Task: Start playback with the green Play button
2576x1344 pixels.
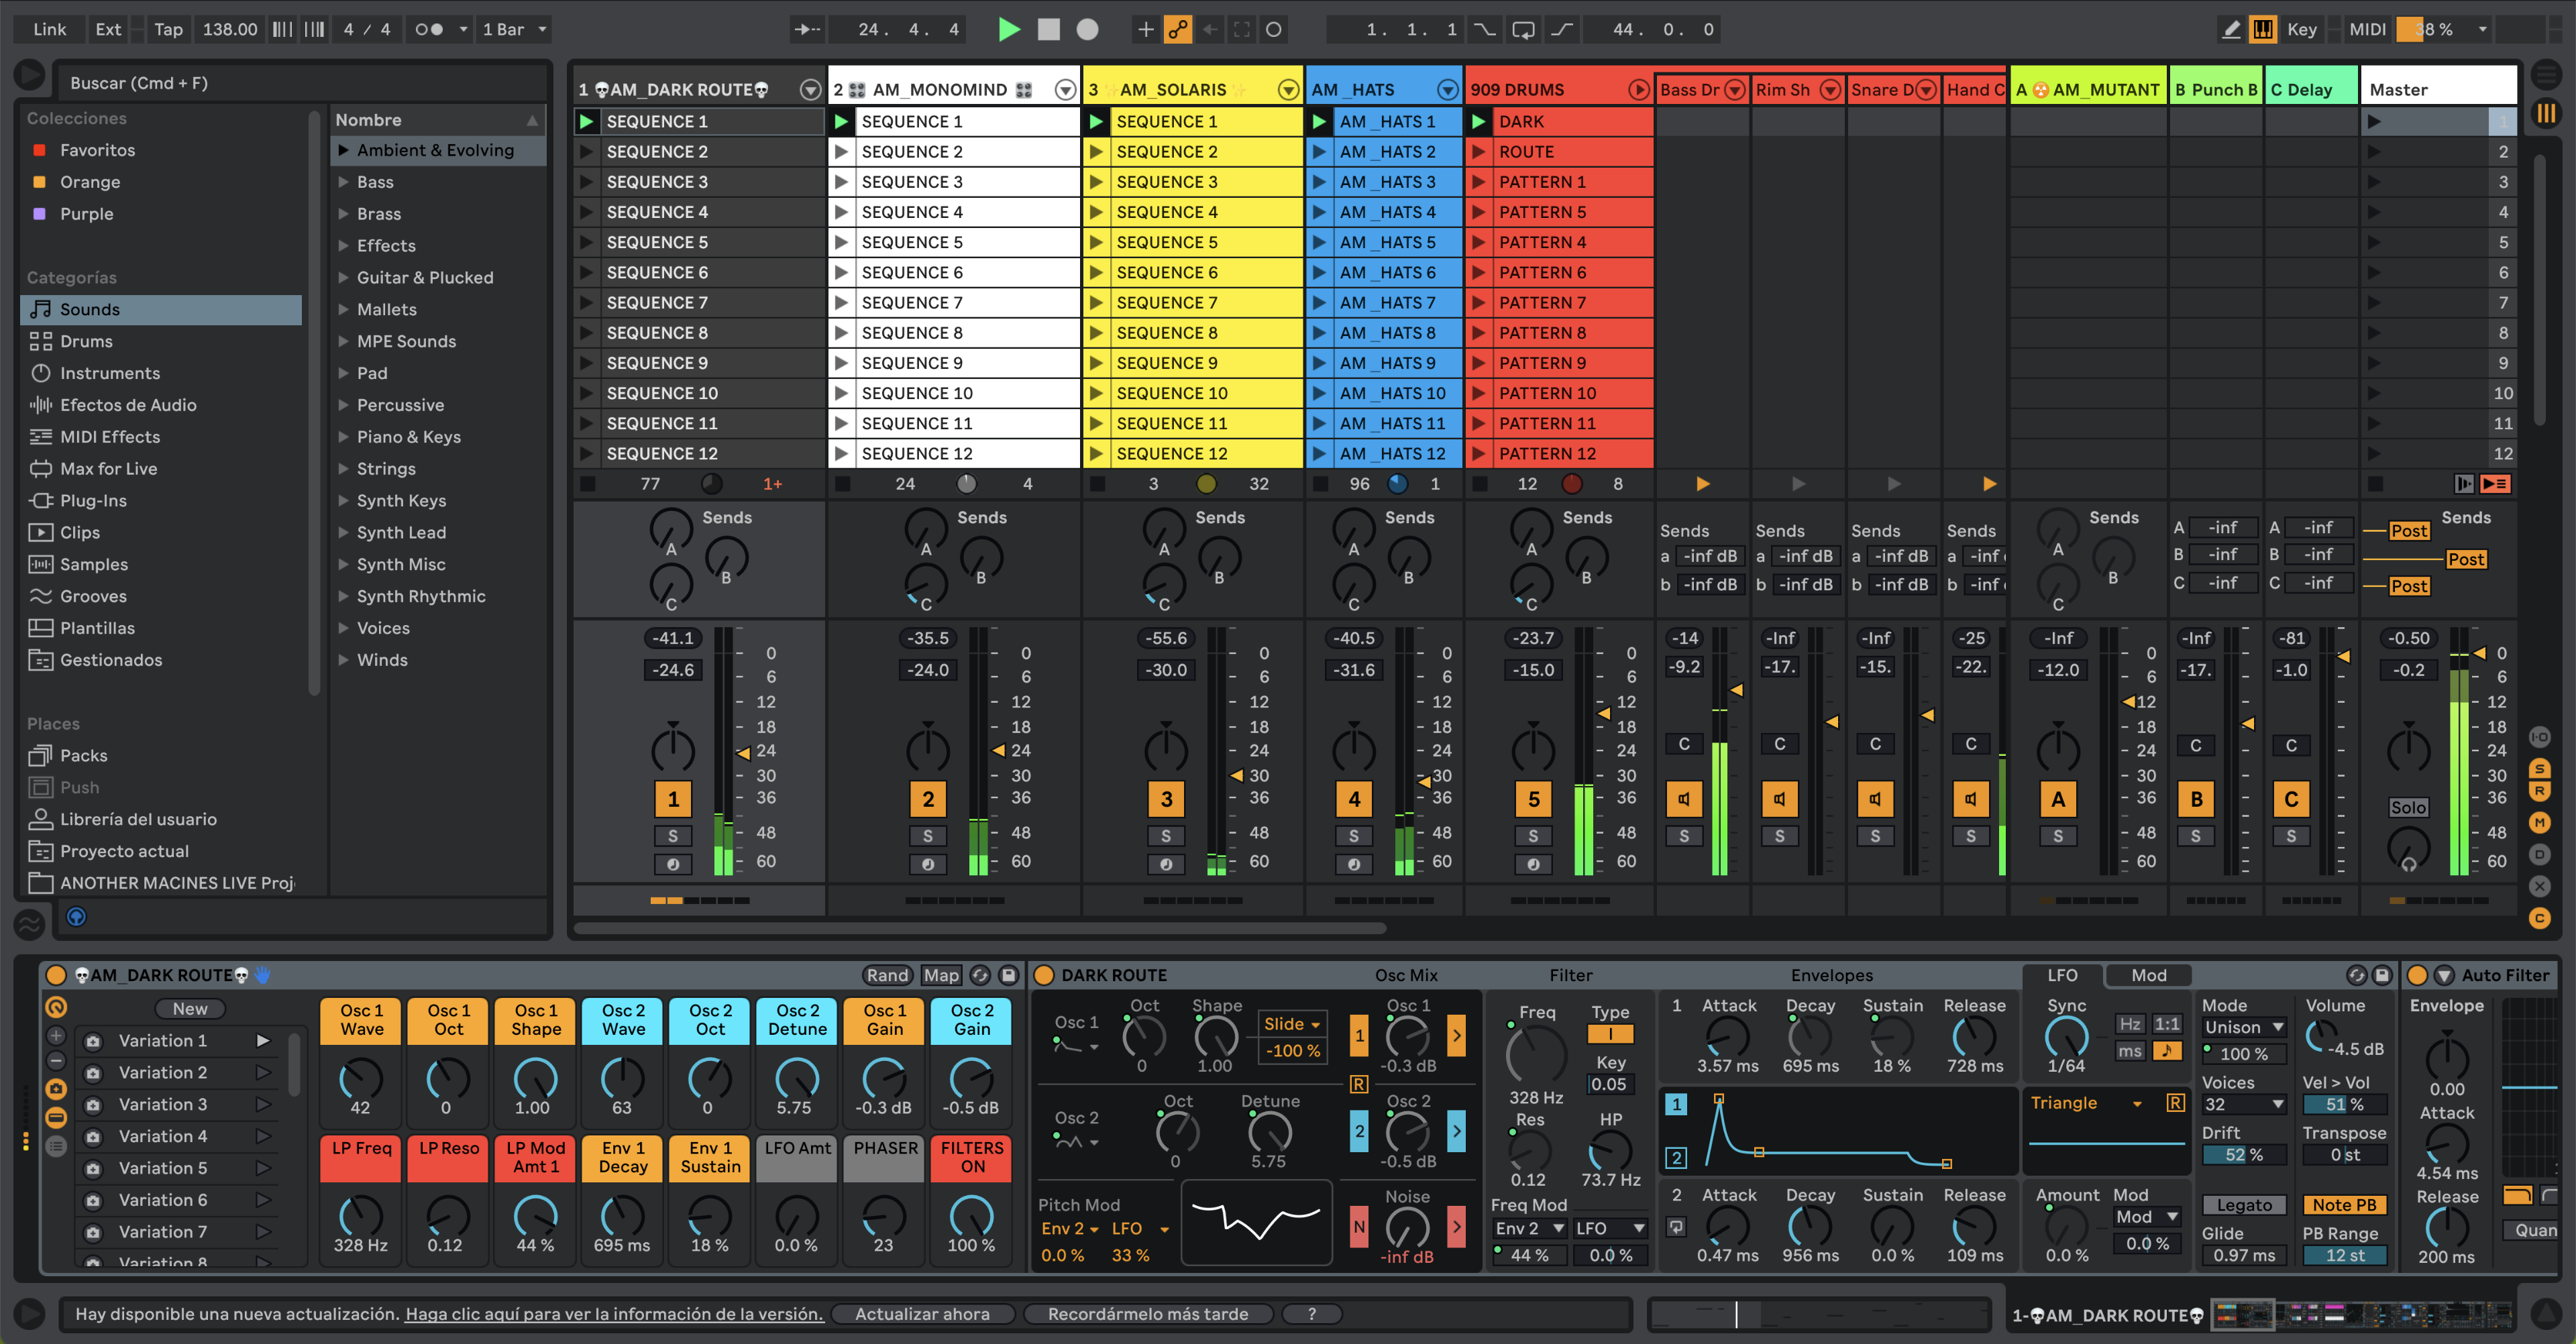Action: pyautogui.click(x=1009, y=30)
